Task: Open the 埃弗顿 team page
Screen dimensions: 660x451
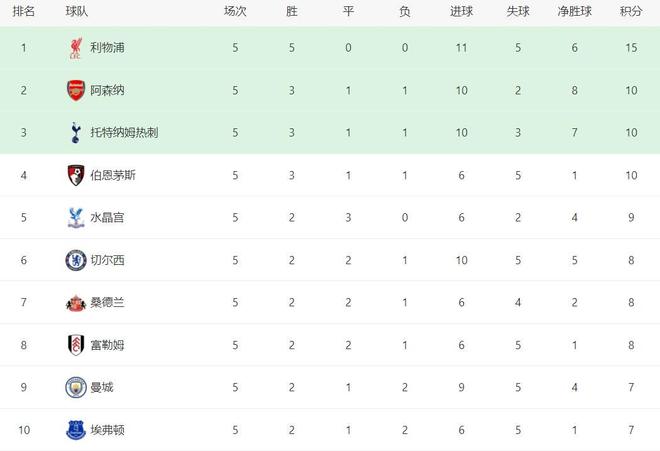Action: 107,430
